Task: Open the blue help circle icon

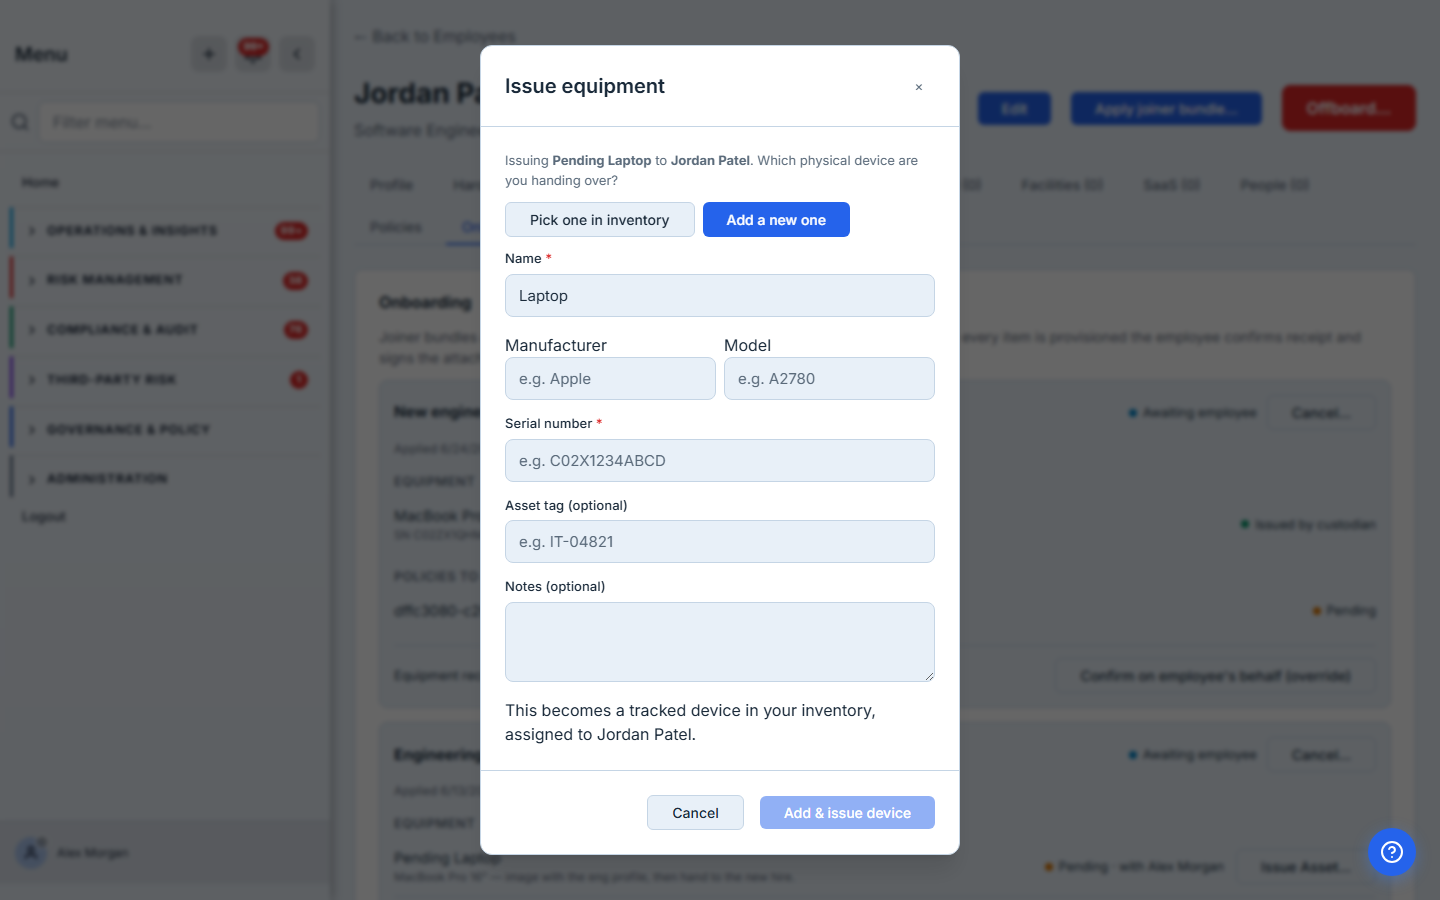Action: point(1392,852)
